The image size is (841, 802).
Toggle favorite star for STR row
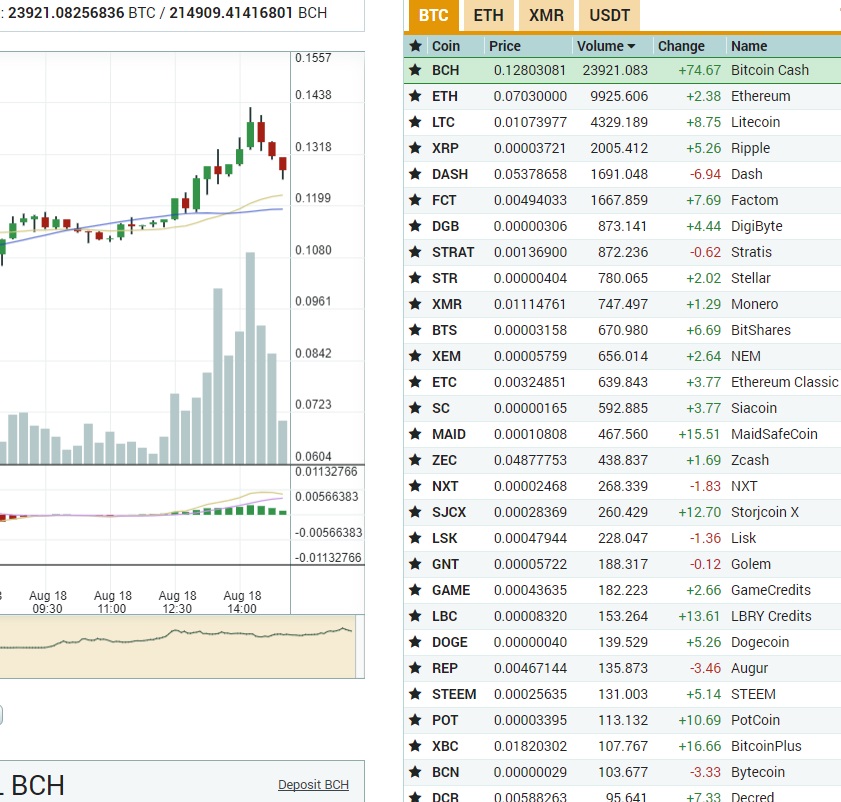click(x=415, y=278)
